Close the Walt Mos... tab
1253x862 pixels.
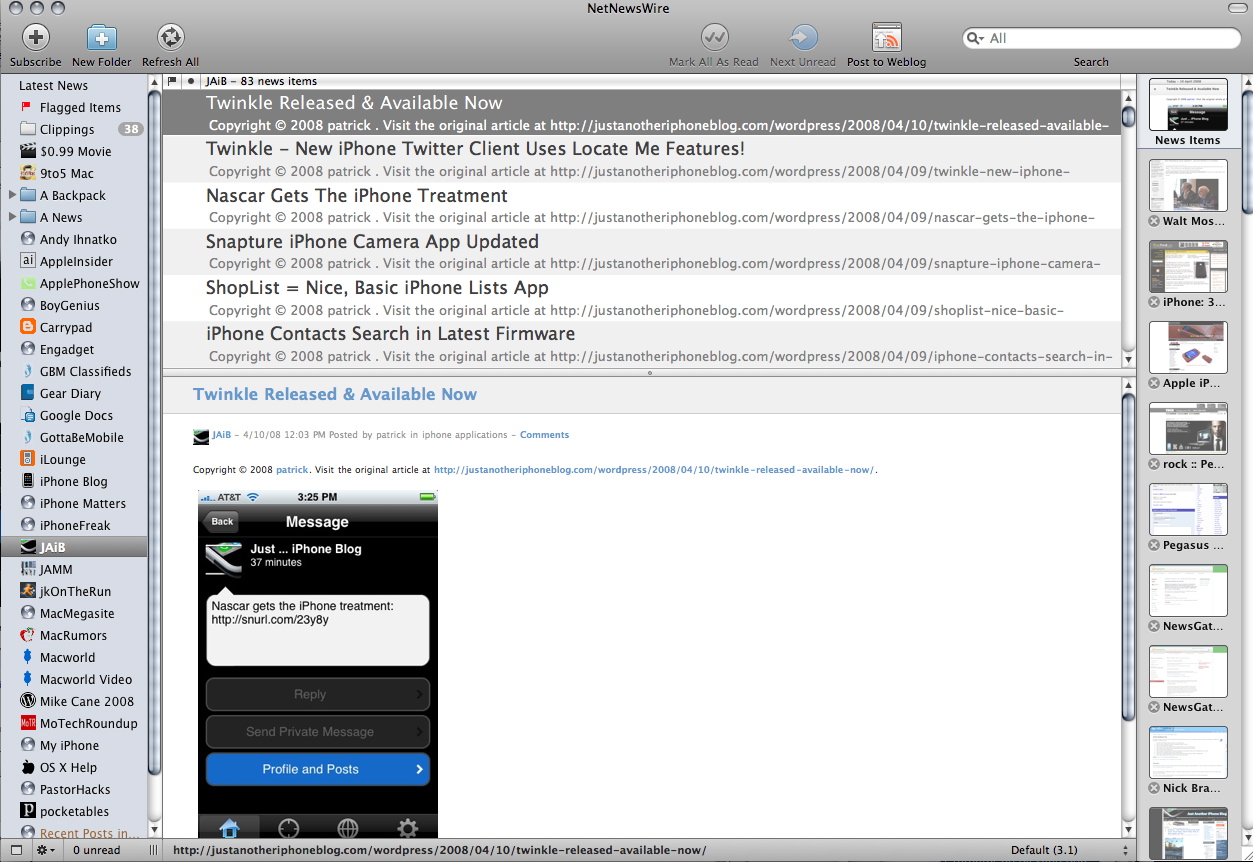point(1154,221)
